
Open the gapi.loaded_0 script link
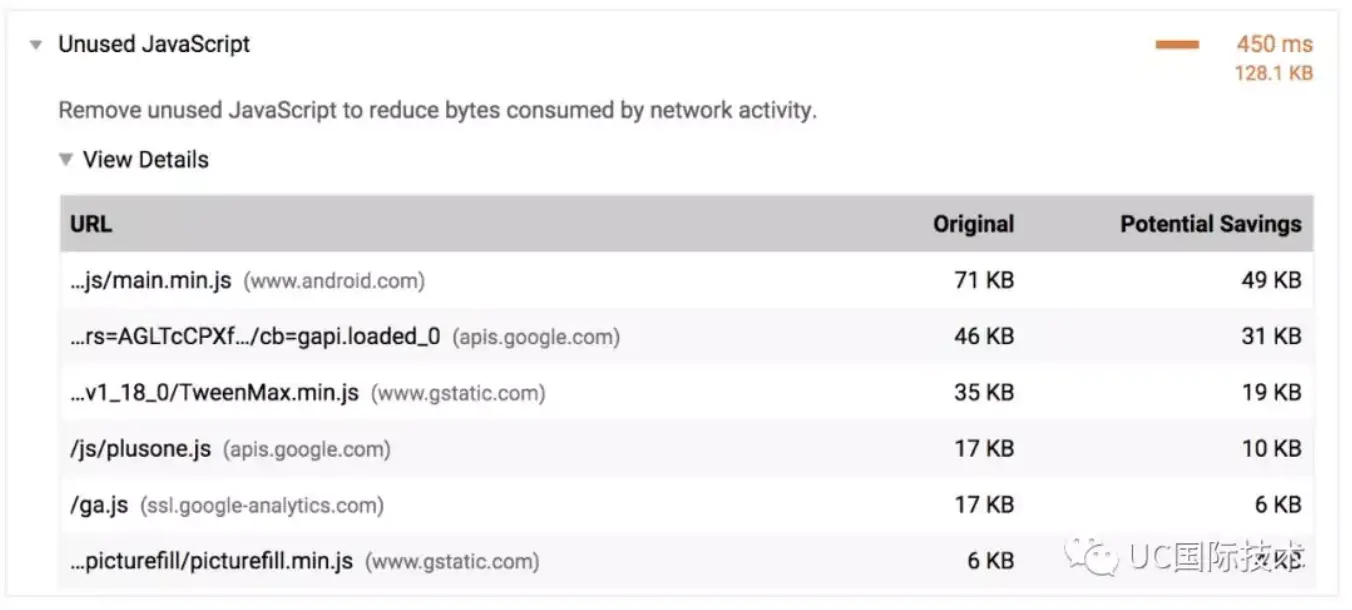click(x=255, y=337)
